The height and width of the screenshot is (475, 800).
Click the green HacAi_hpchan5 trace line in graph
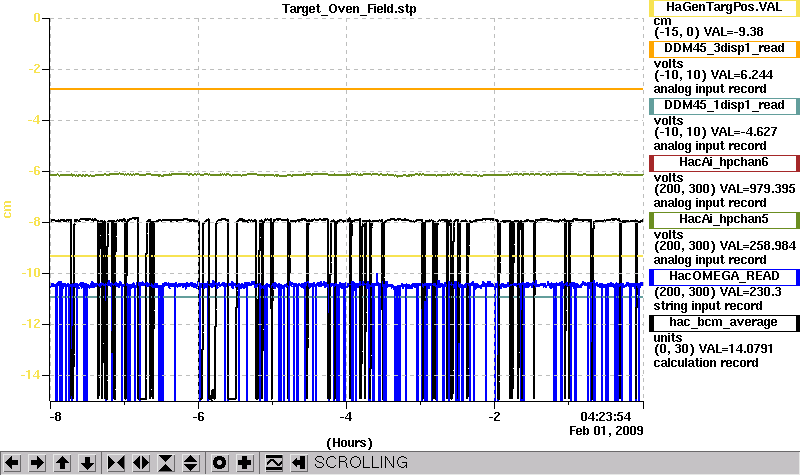pos(347,175)
